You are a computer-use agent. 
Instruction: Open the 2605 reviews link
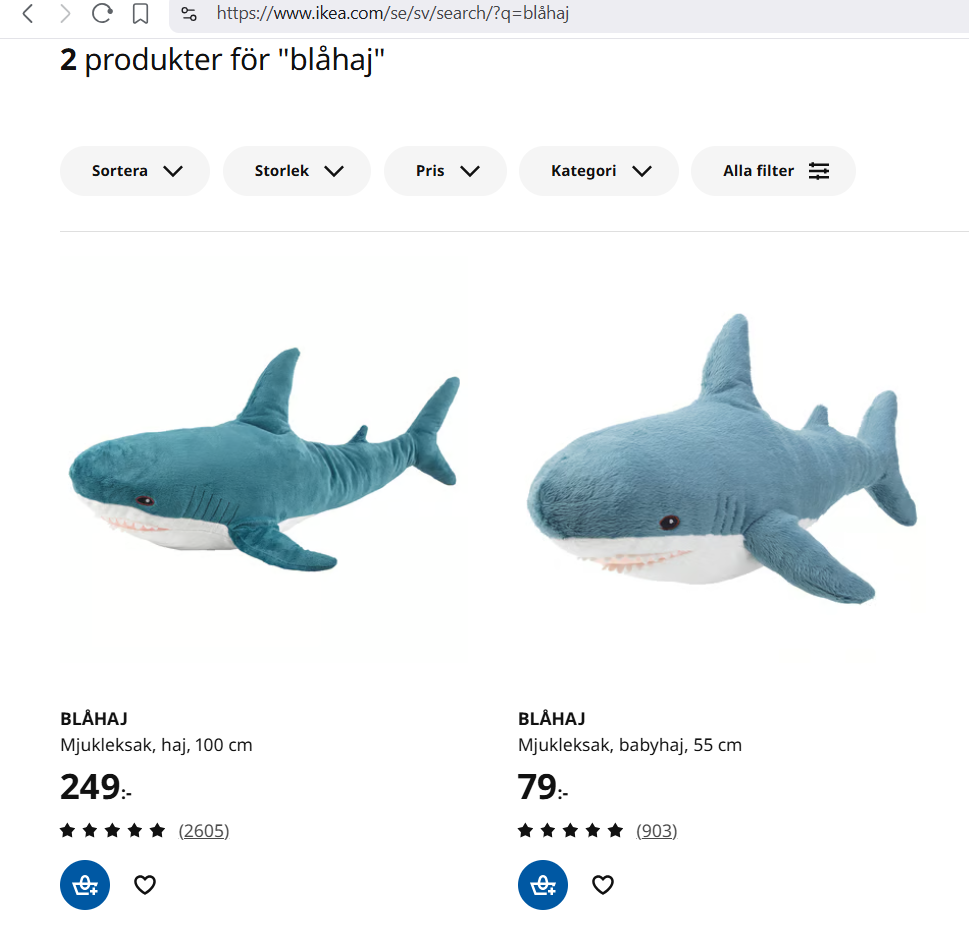point(204,830)
